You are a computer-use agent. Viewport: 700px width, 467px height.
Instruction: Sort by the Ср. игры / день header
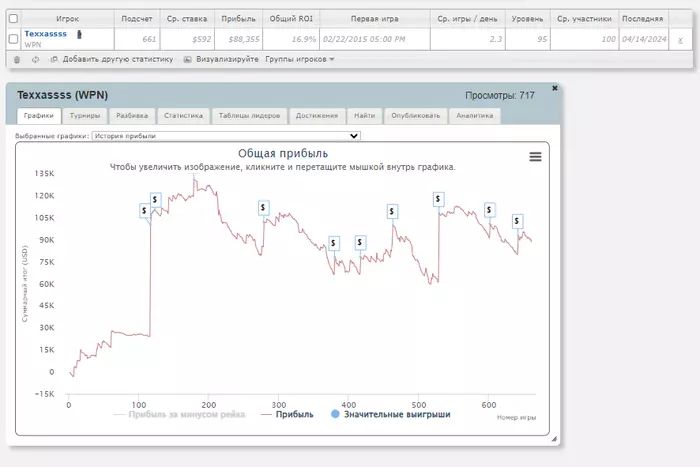point(467,19)
